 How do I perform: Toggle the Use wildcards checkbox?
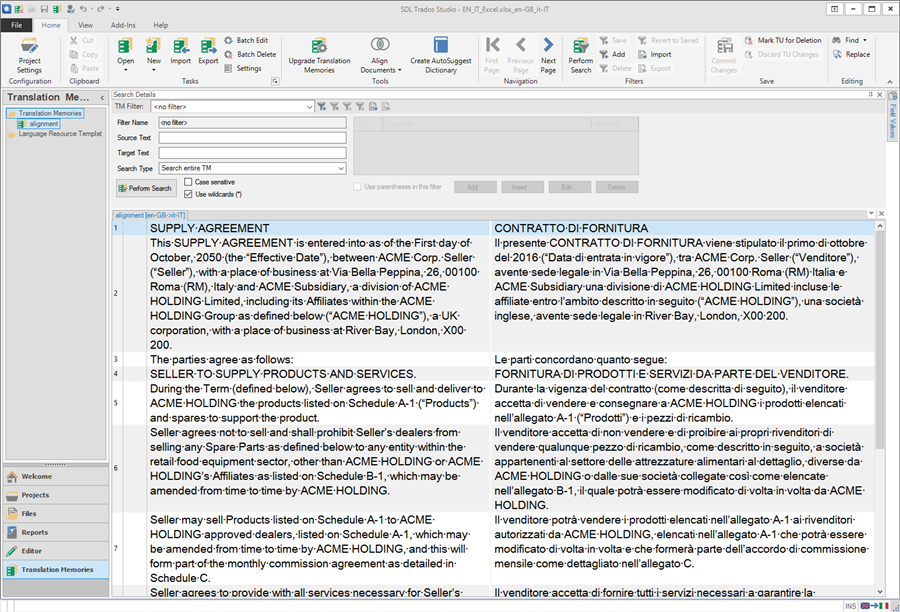(188, 195)
